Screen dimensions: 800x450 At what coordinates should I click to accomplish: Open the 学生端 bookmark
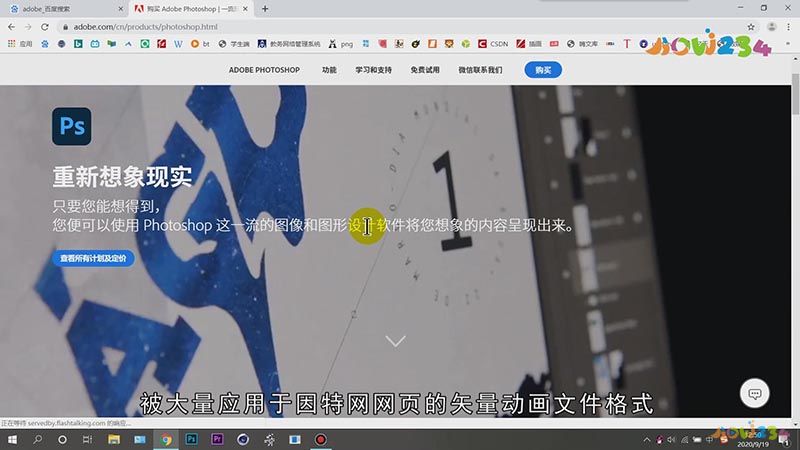click(234, 44)
